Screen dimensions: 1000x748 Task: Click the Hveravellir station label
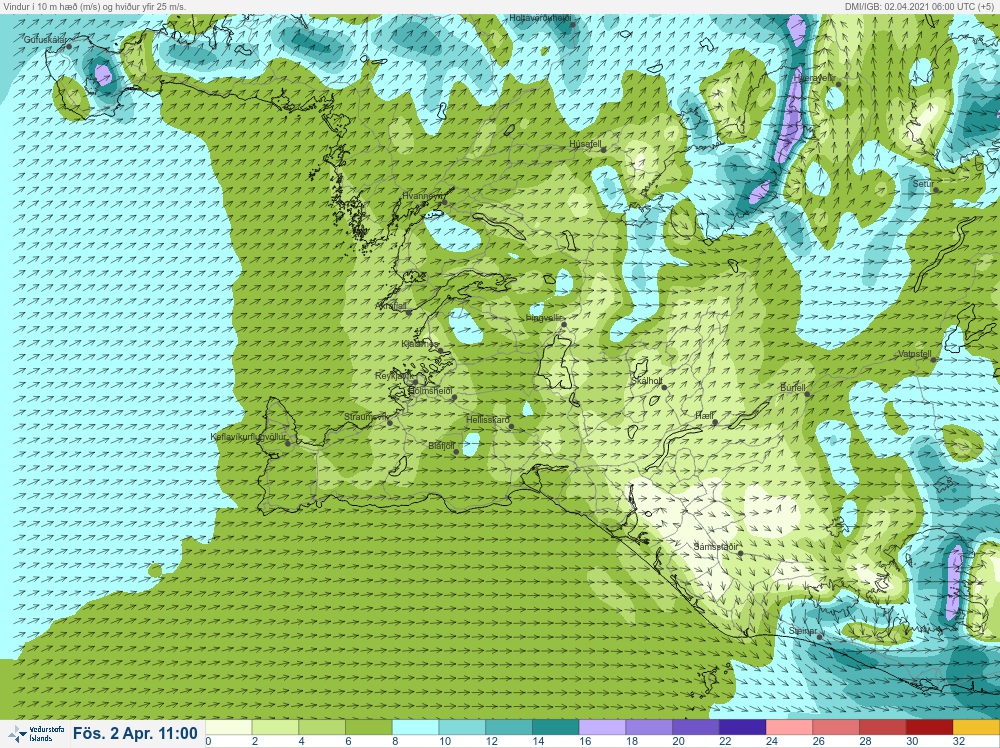click(815, 78)
